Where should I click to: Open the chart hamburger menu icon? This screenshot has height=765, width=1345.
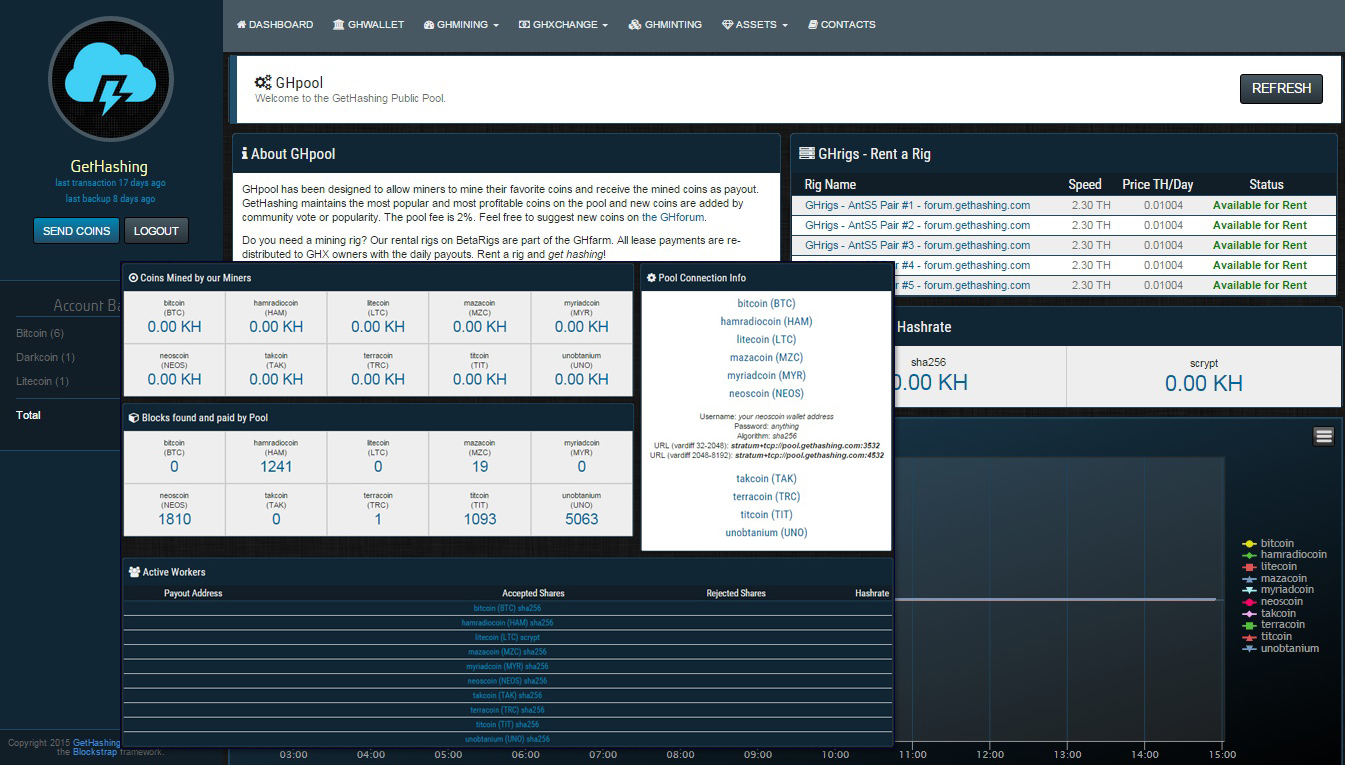point(1324,435)
